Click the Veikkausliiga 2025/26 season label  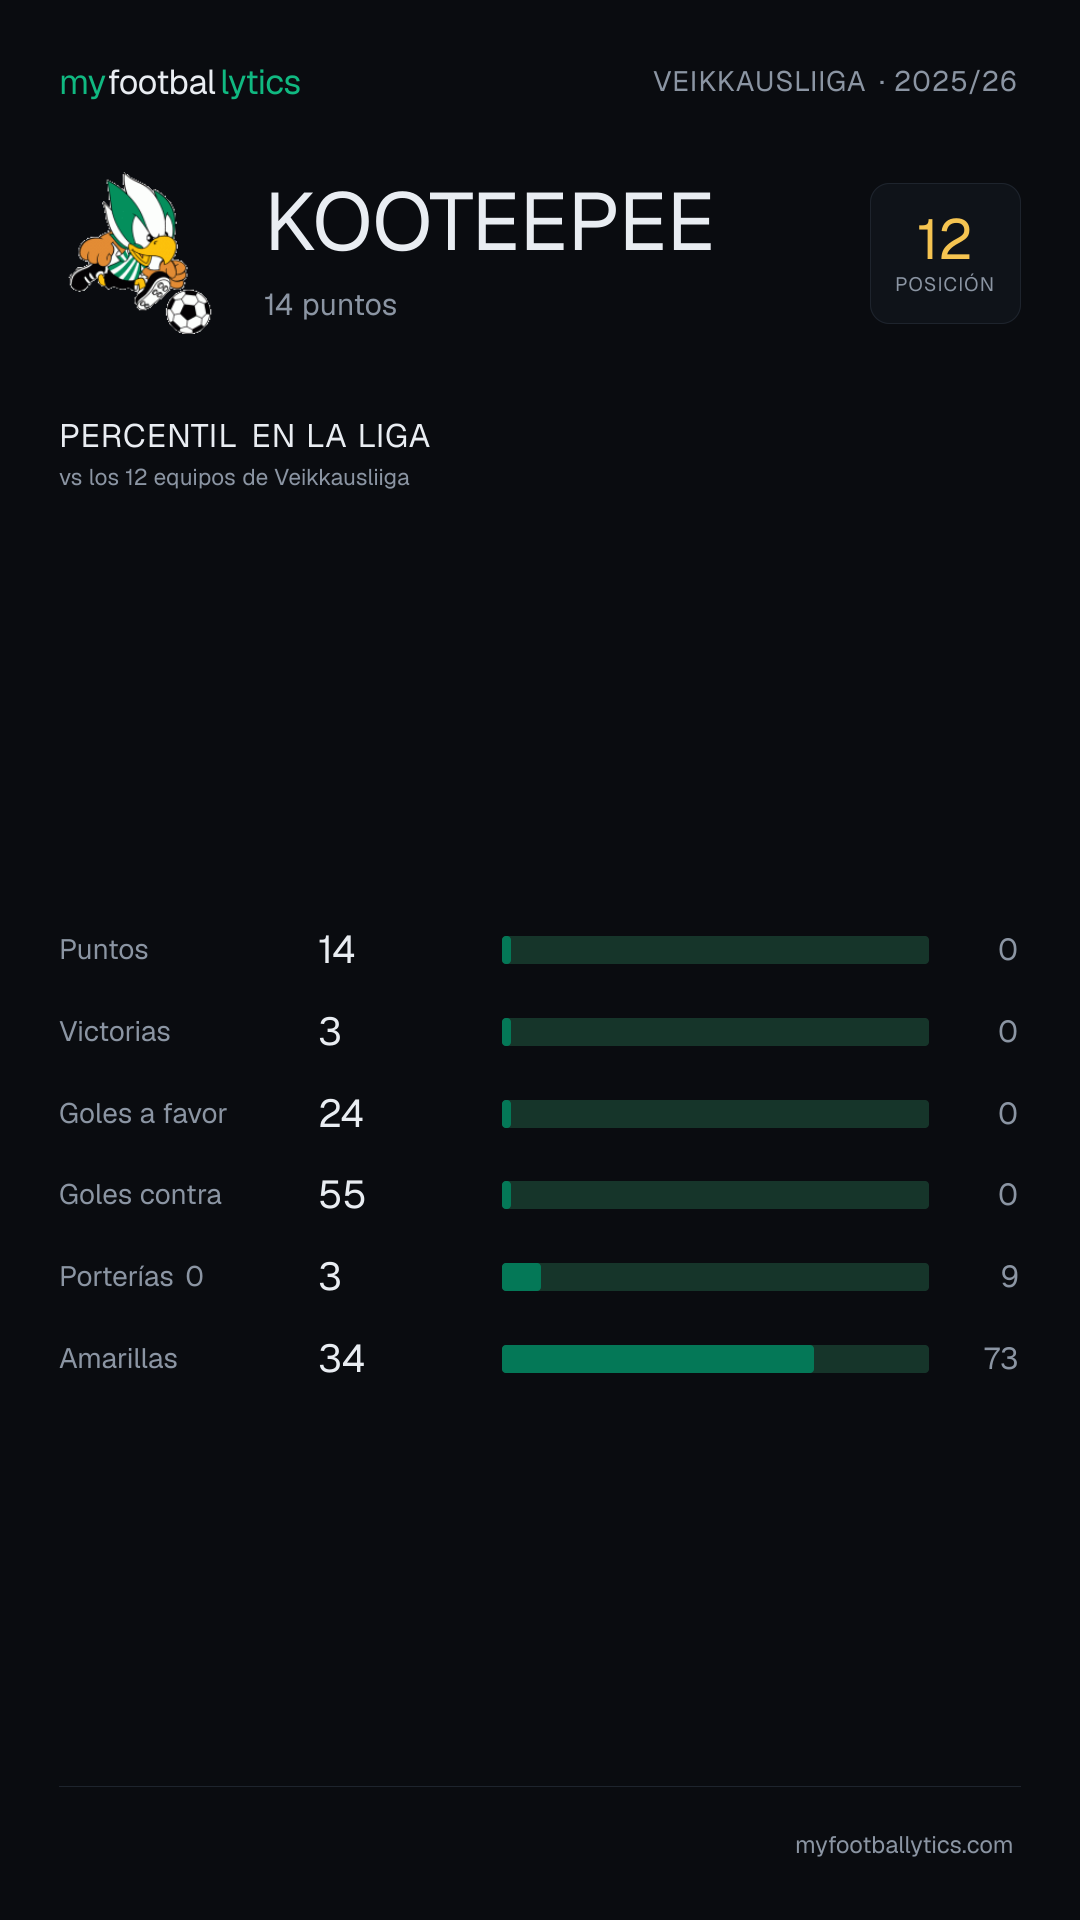pos(835,81)
